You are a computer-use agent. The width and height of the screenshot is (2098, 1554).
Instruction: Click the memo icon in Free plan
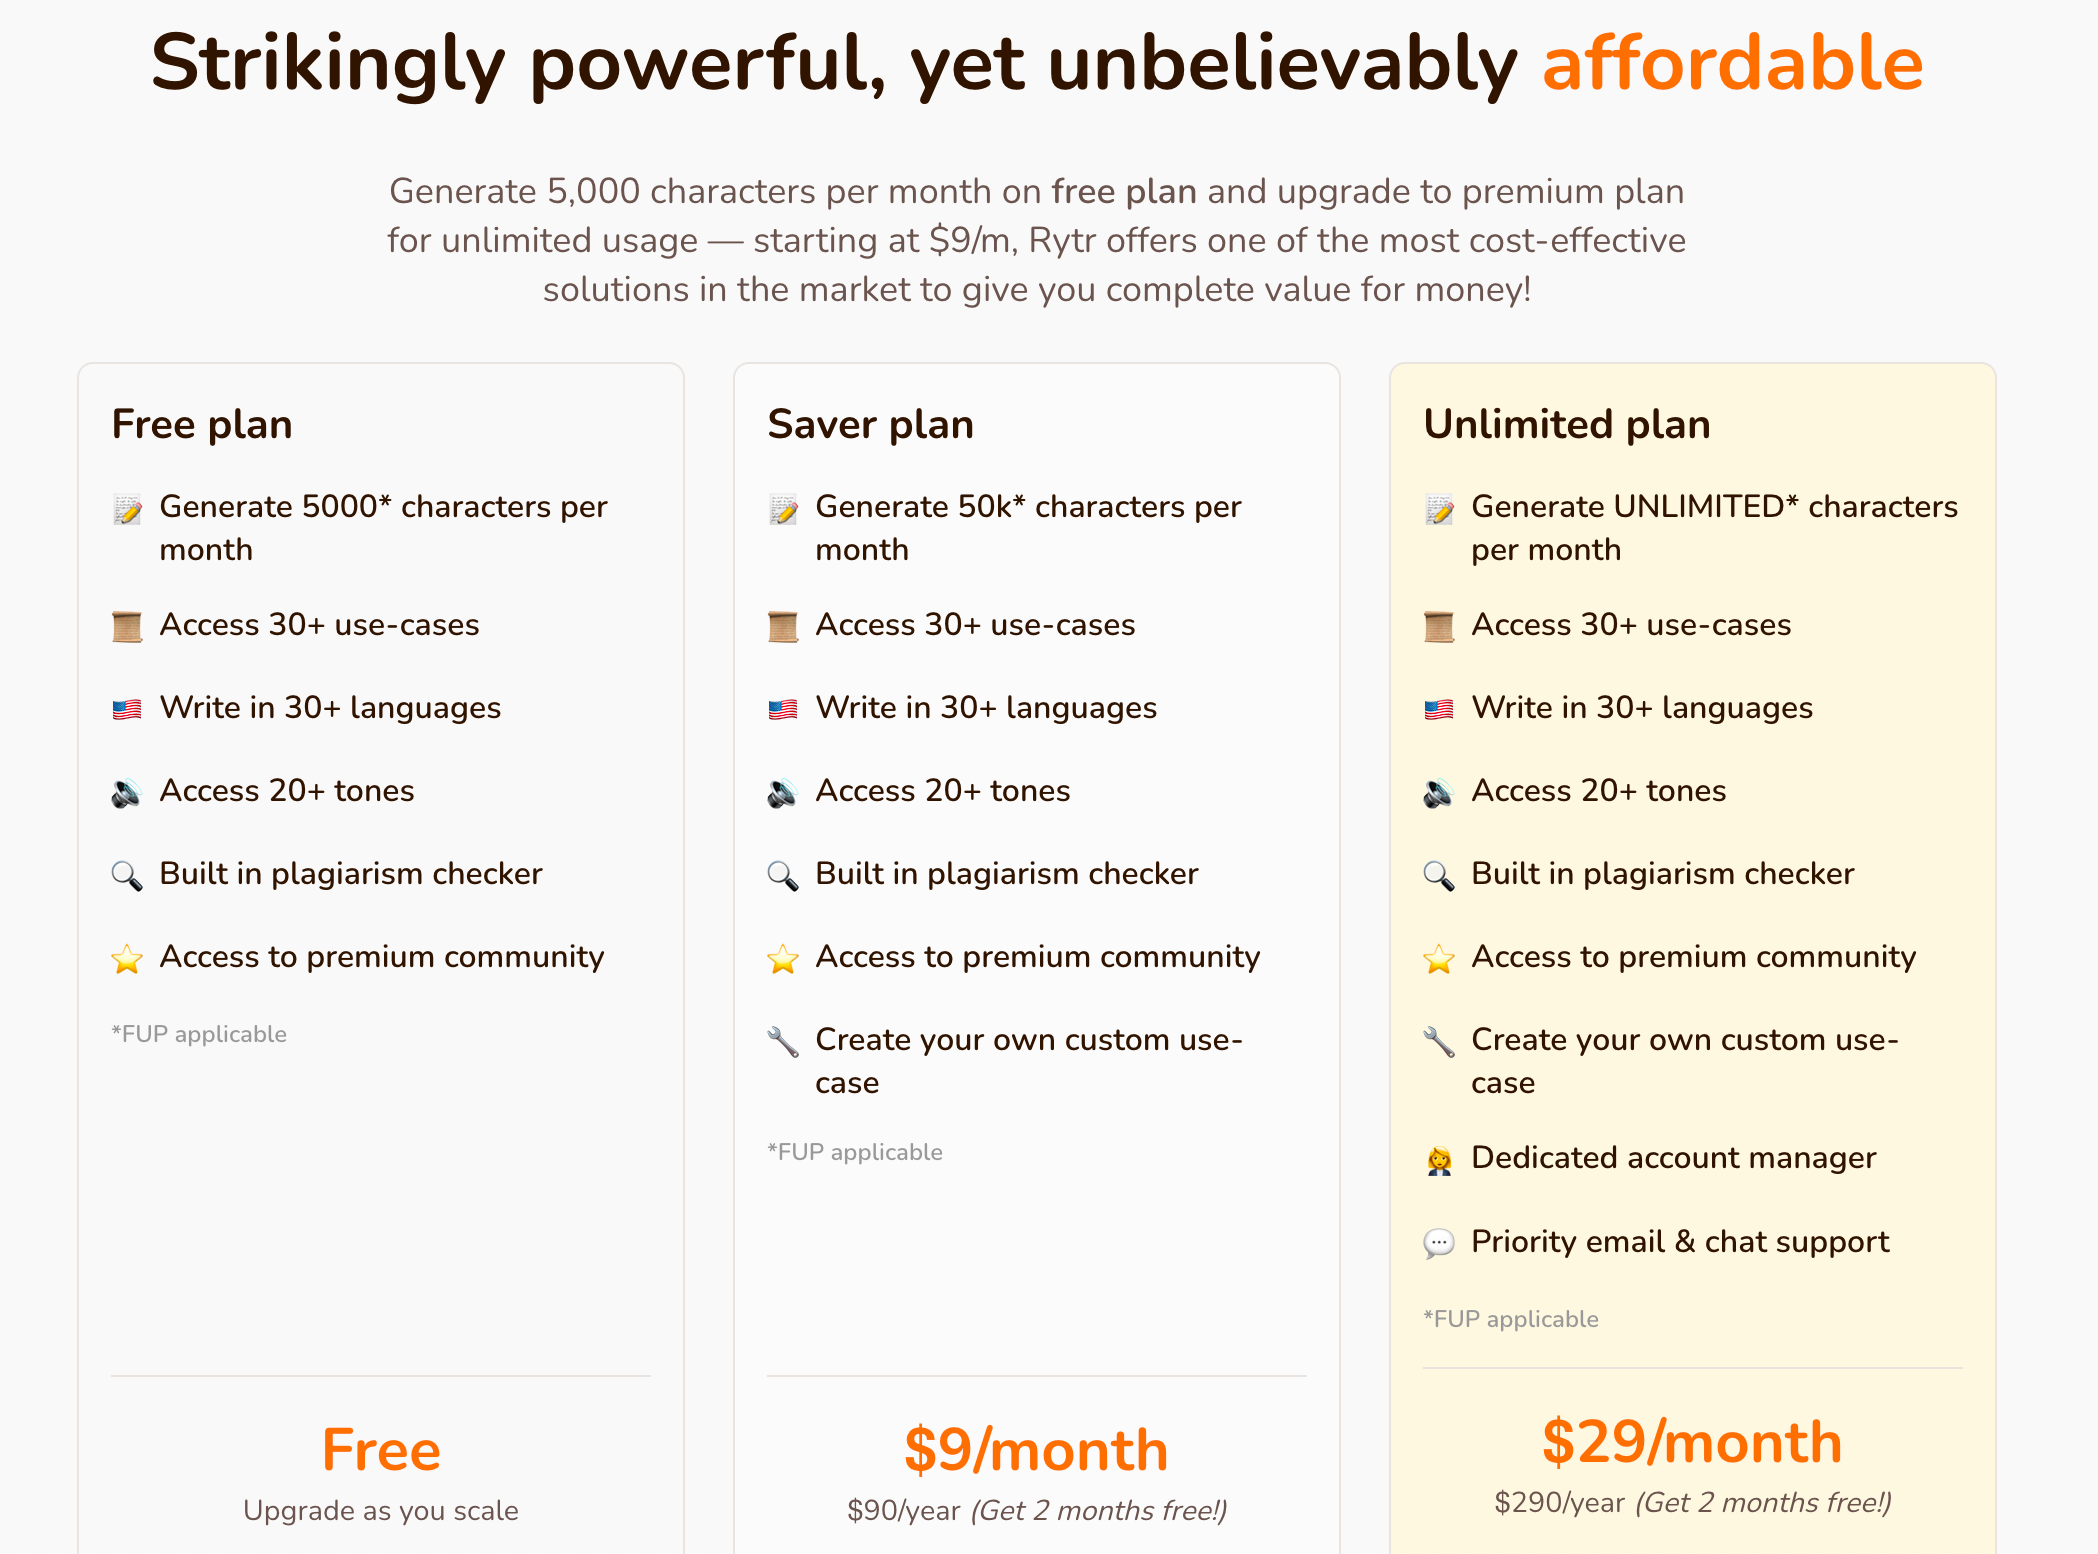pos(127,509)
